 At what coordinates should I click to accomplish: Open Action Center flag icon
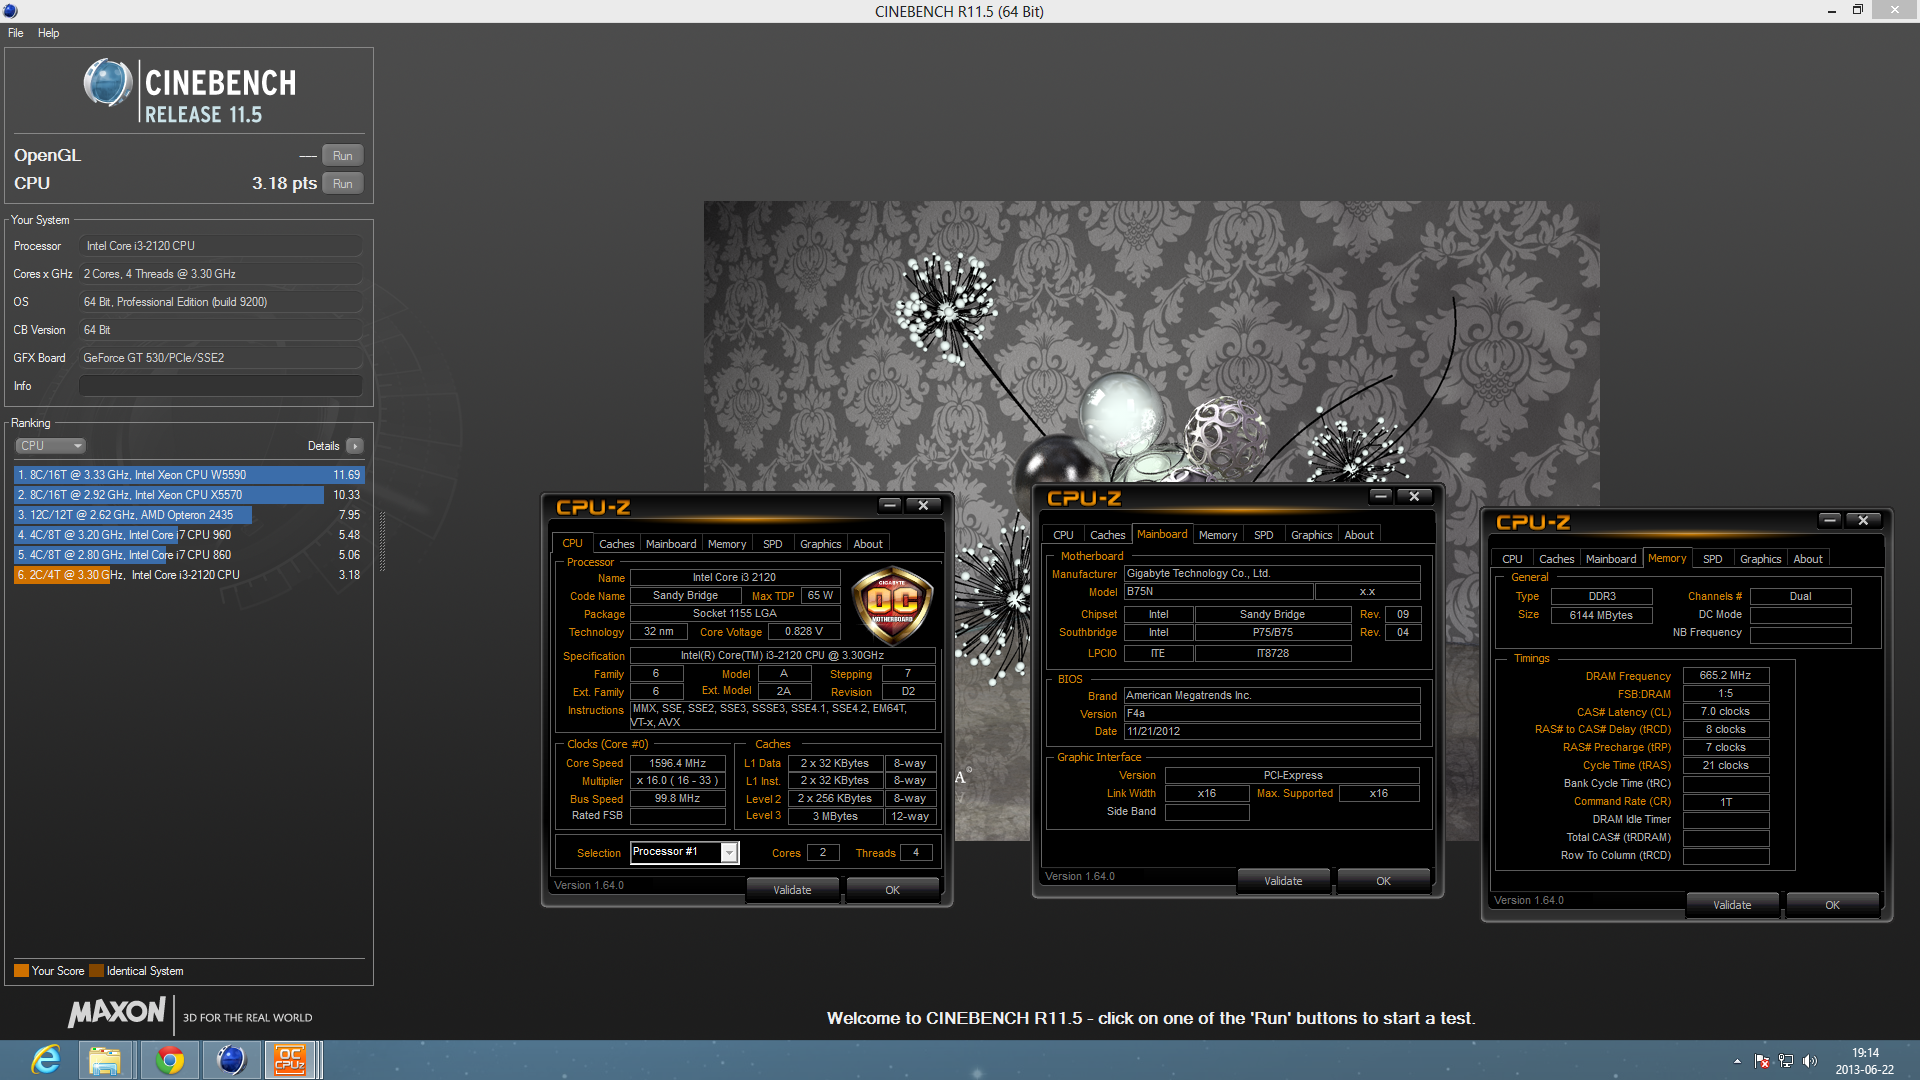1762,1061
